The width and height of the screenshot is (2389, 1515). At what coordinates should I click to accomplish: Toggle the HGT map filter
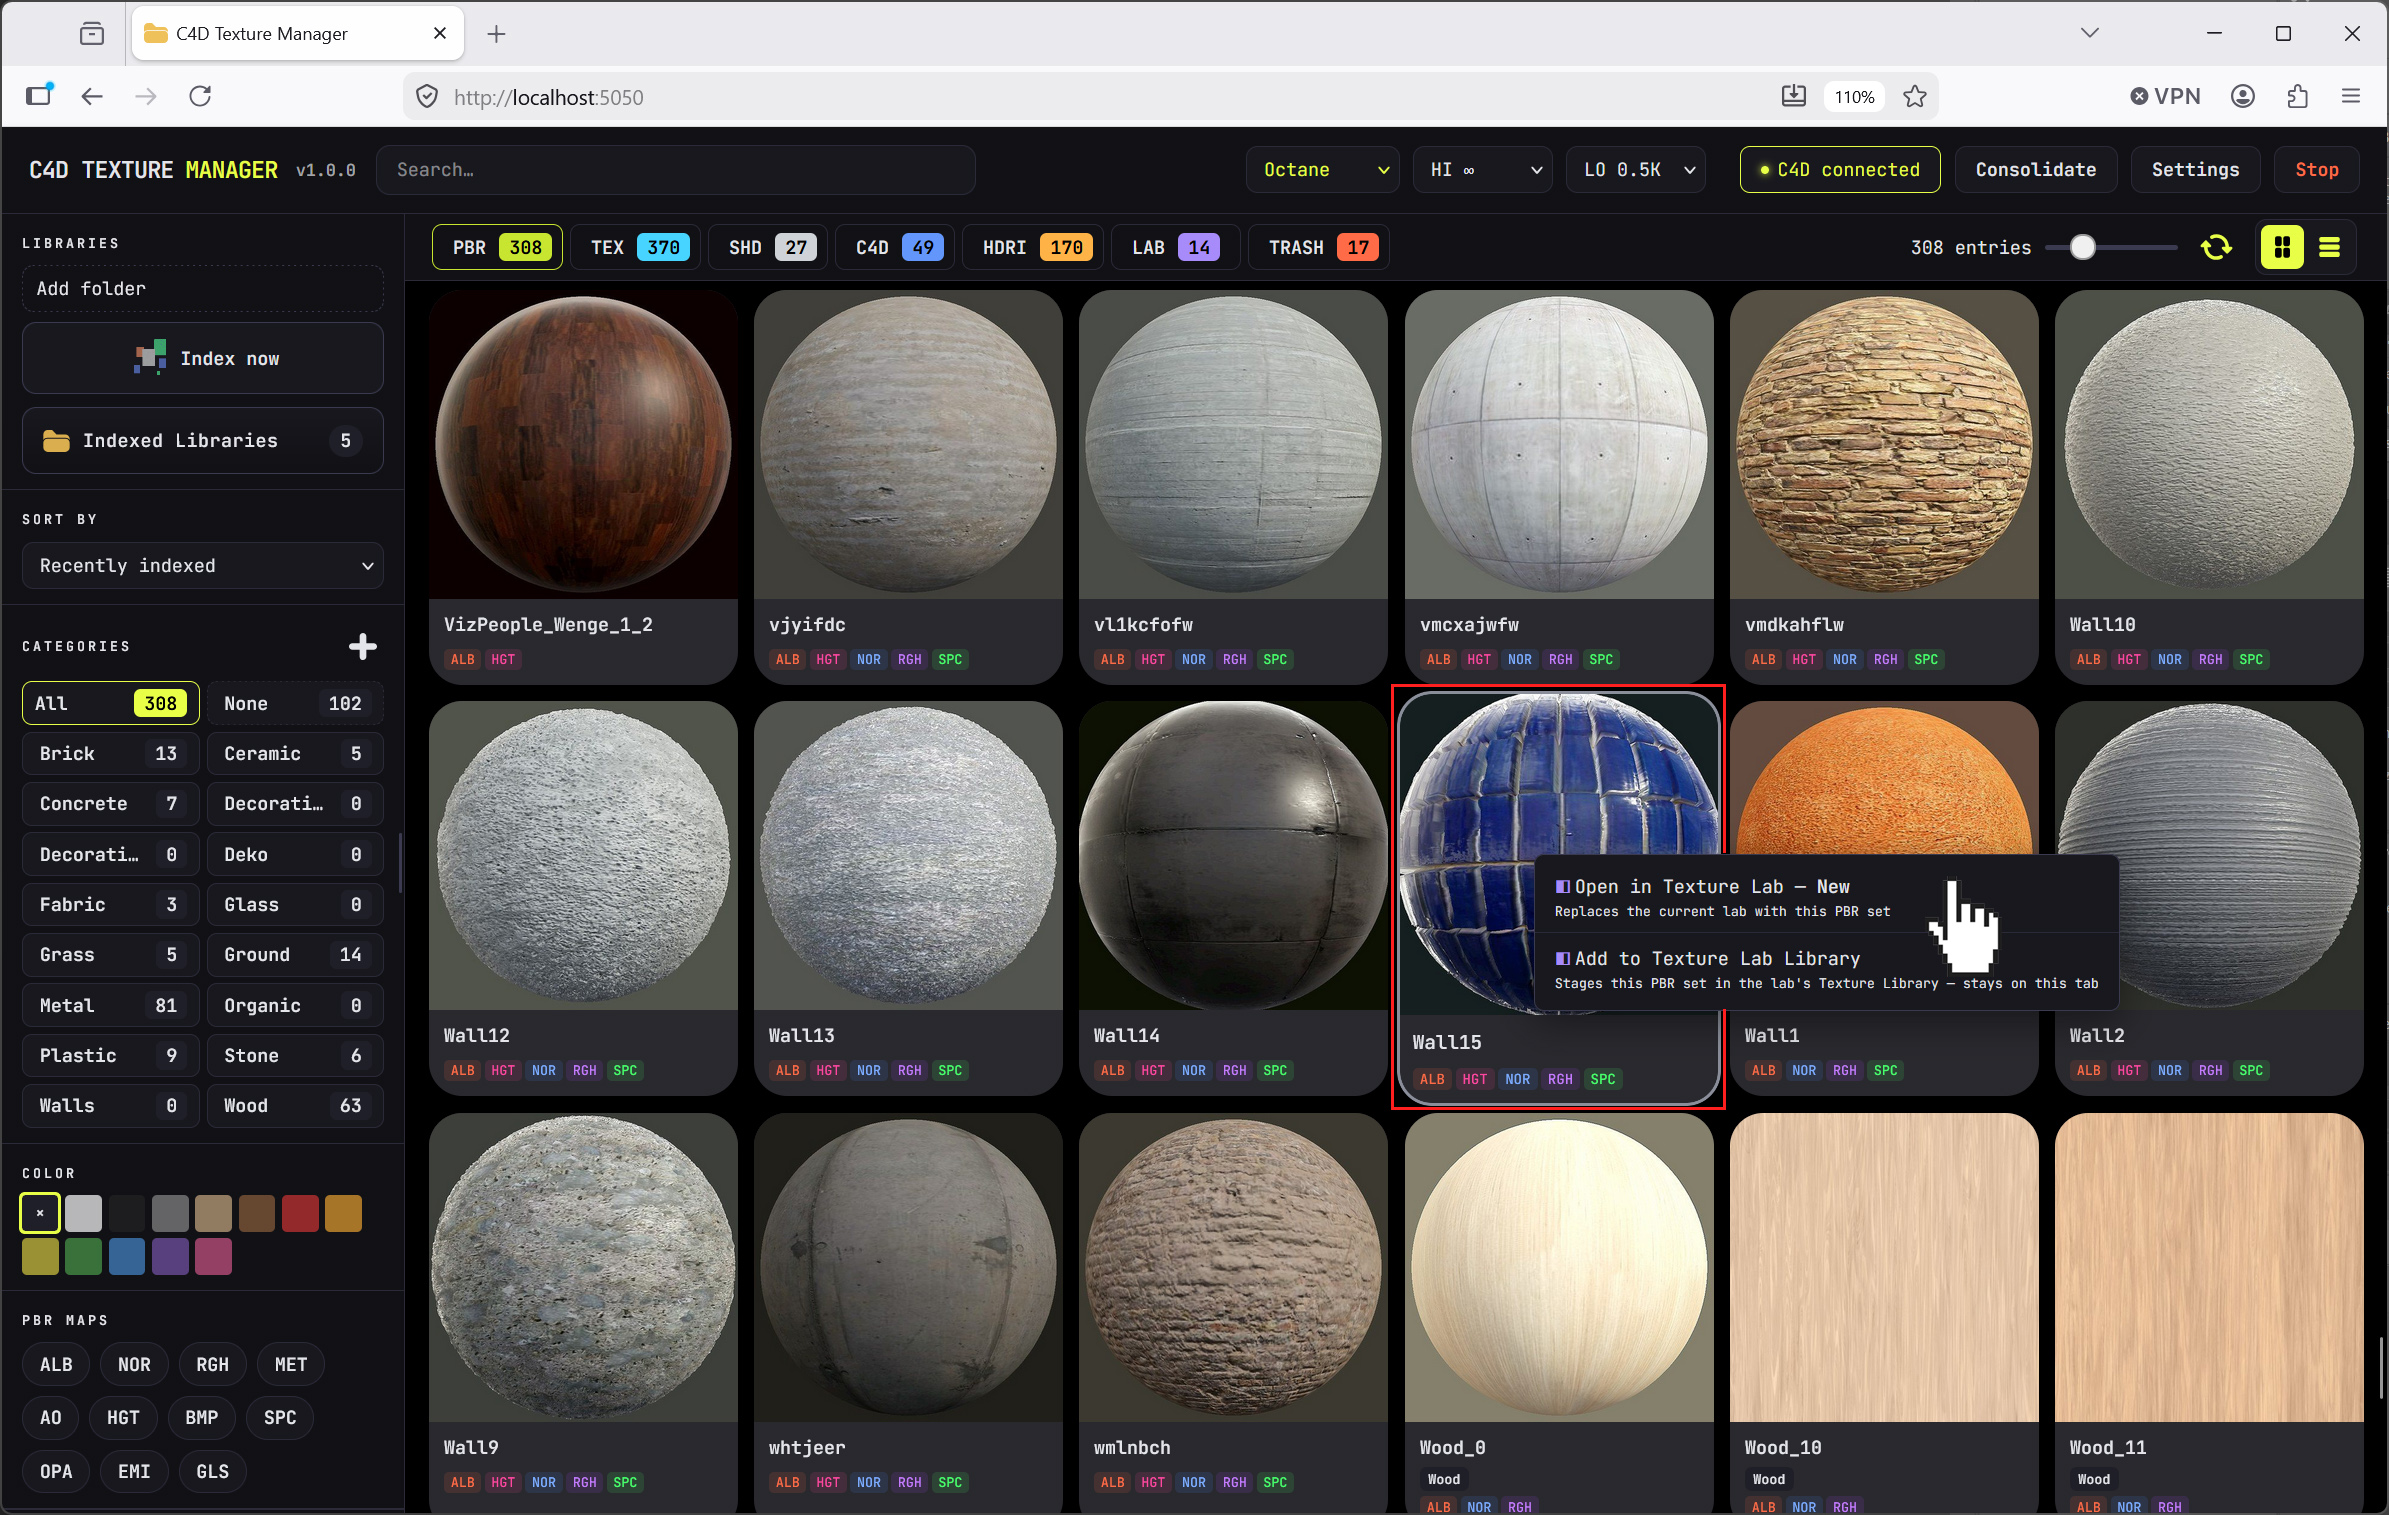123,1418
